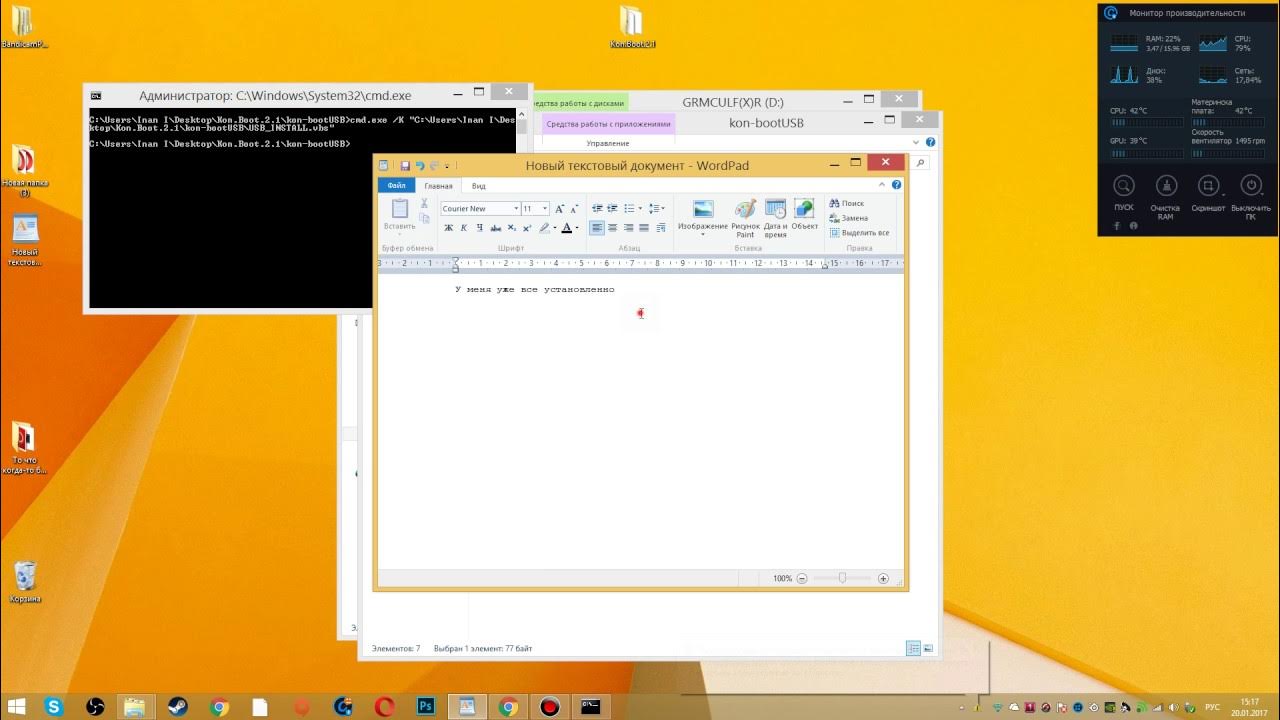1280x720 pixels.
Task: Click Средства работы с дисками tab
Action: click(579, 103)
